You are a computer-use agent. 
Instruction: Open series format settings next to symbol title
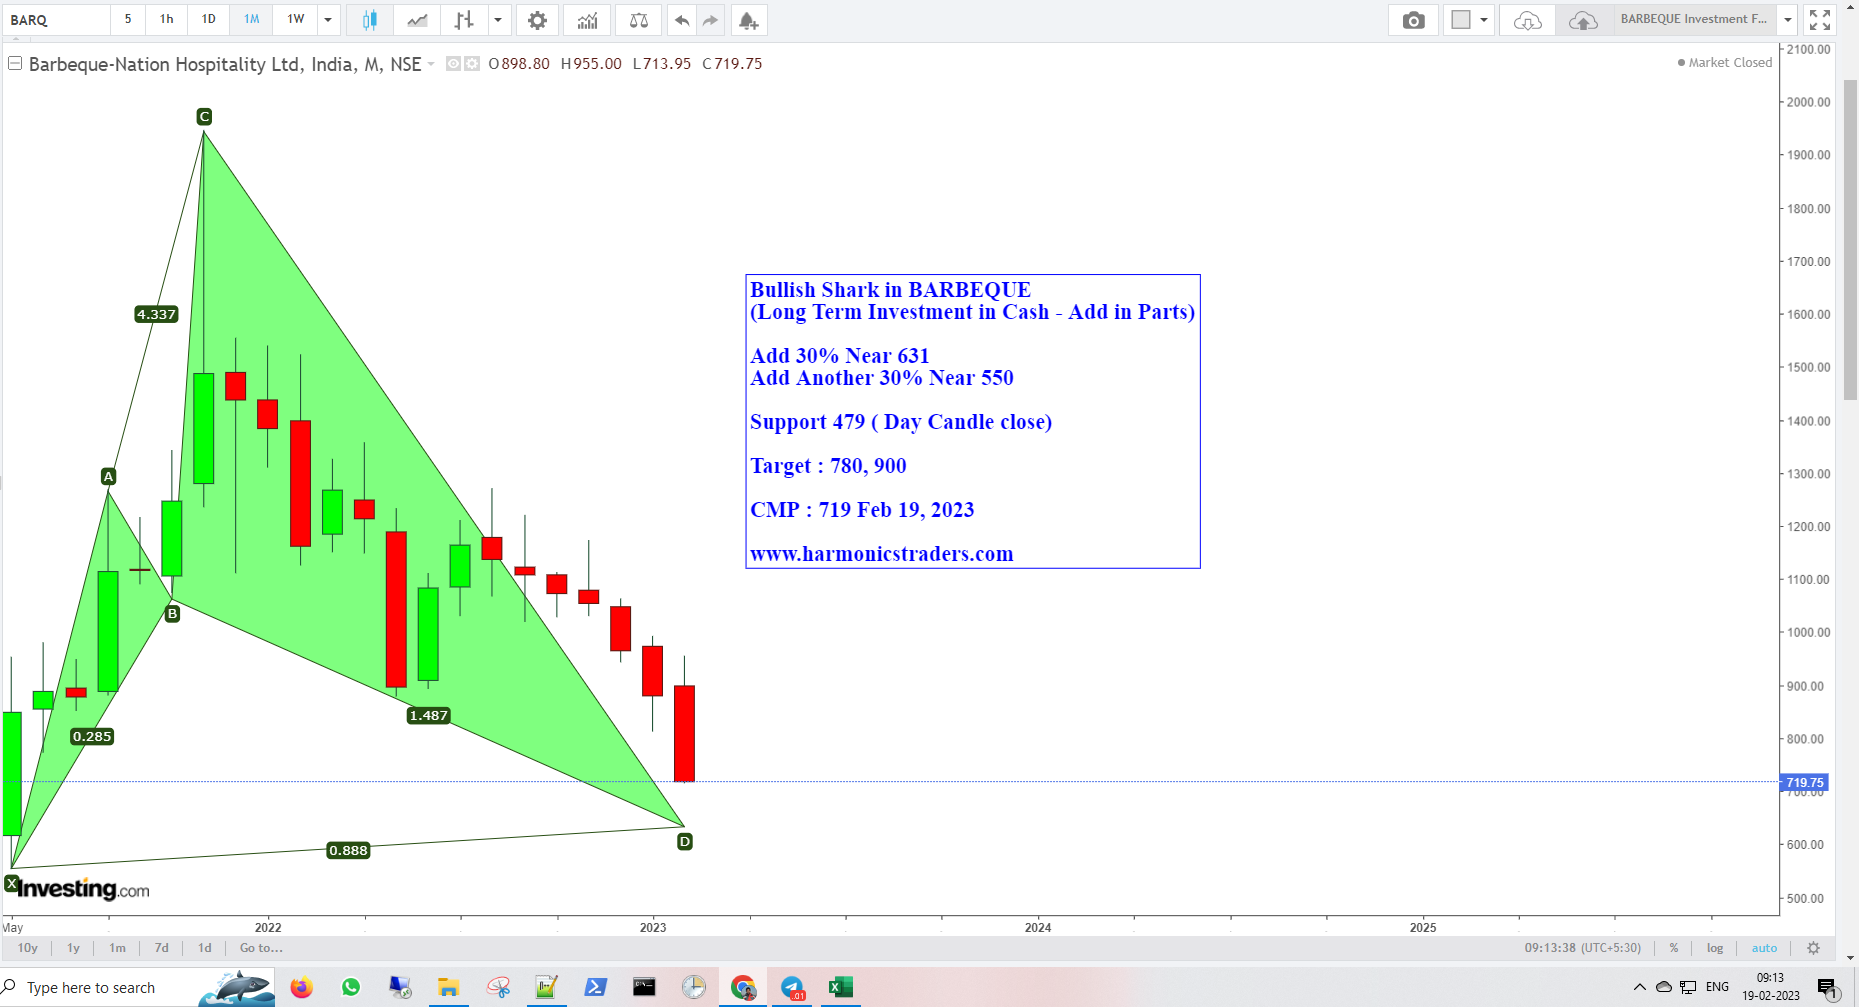(471, 63)
